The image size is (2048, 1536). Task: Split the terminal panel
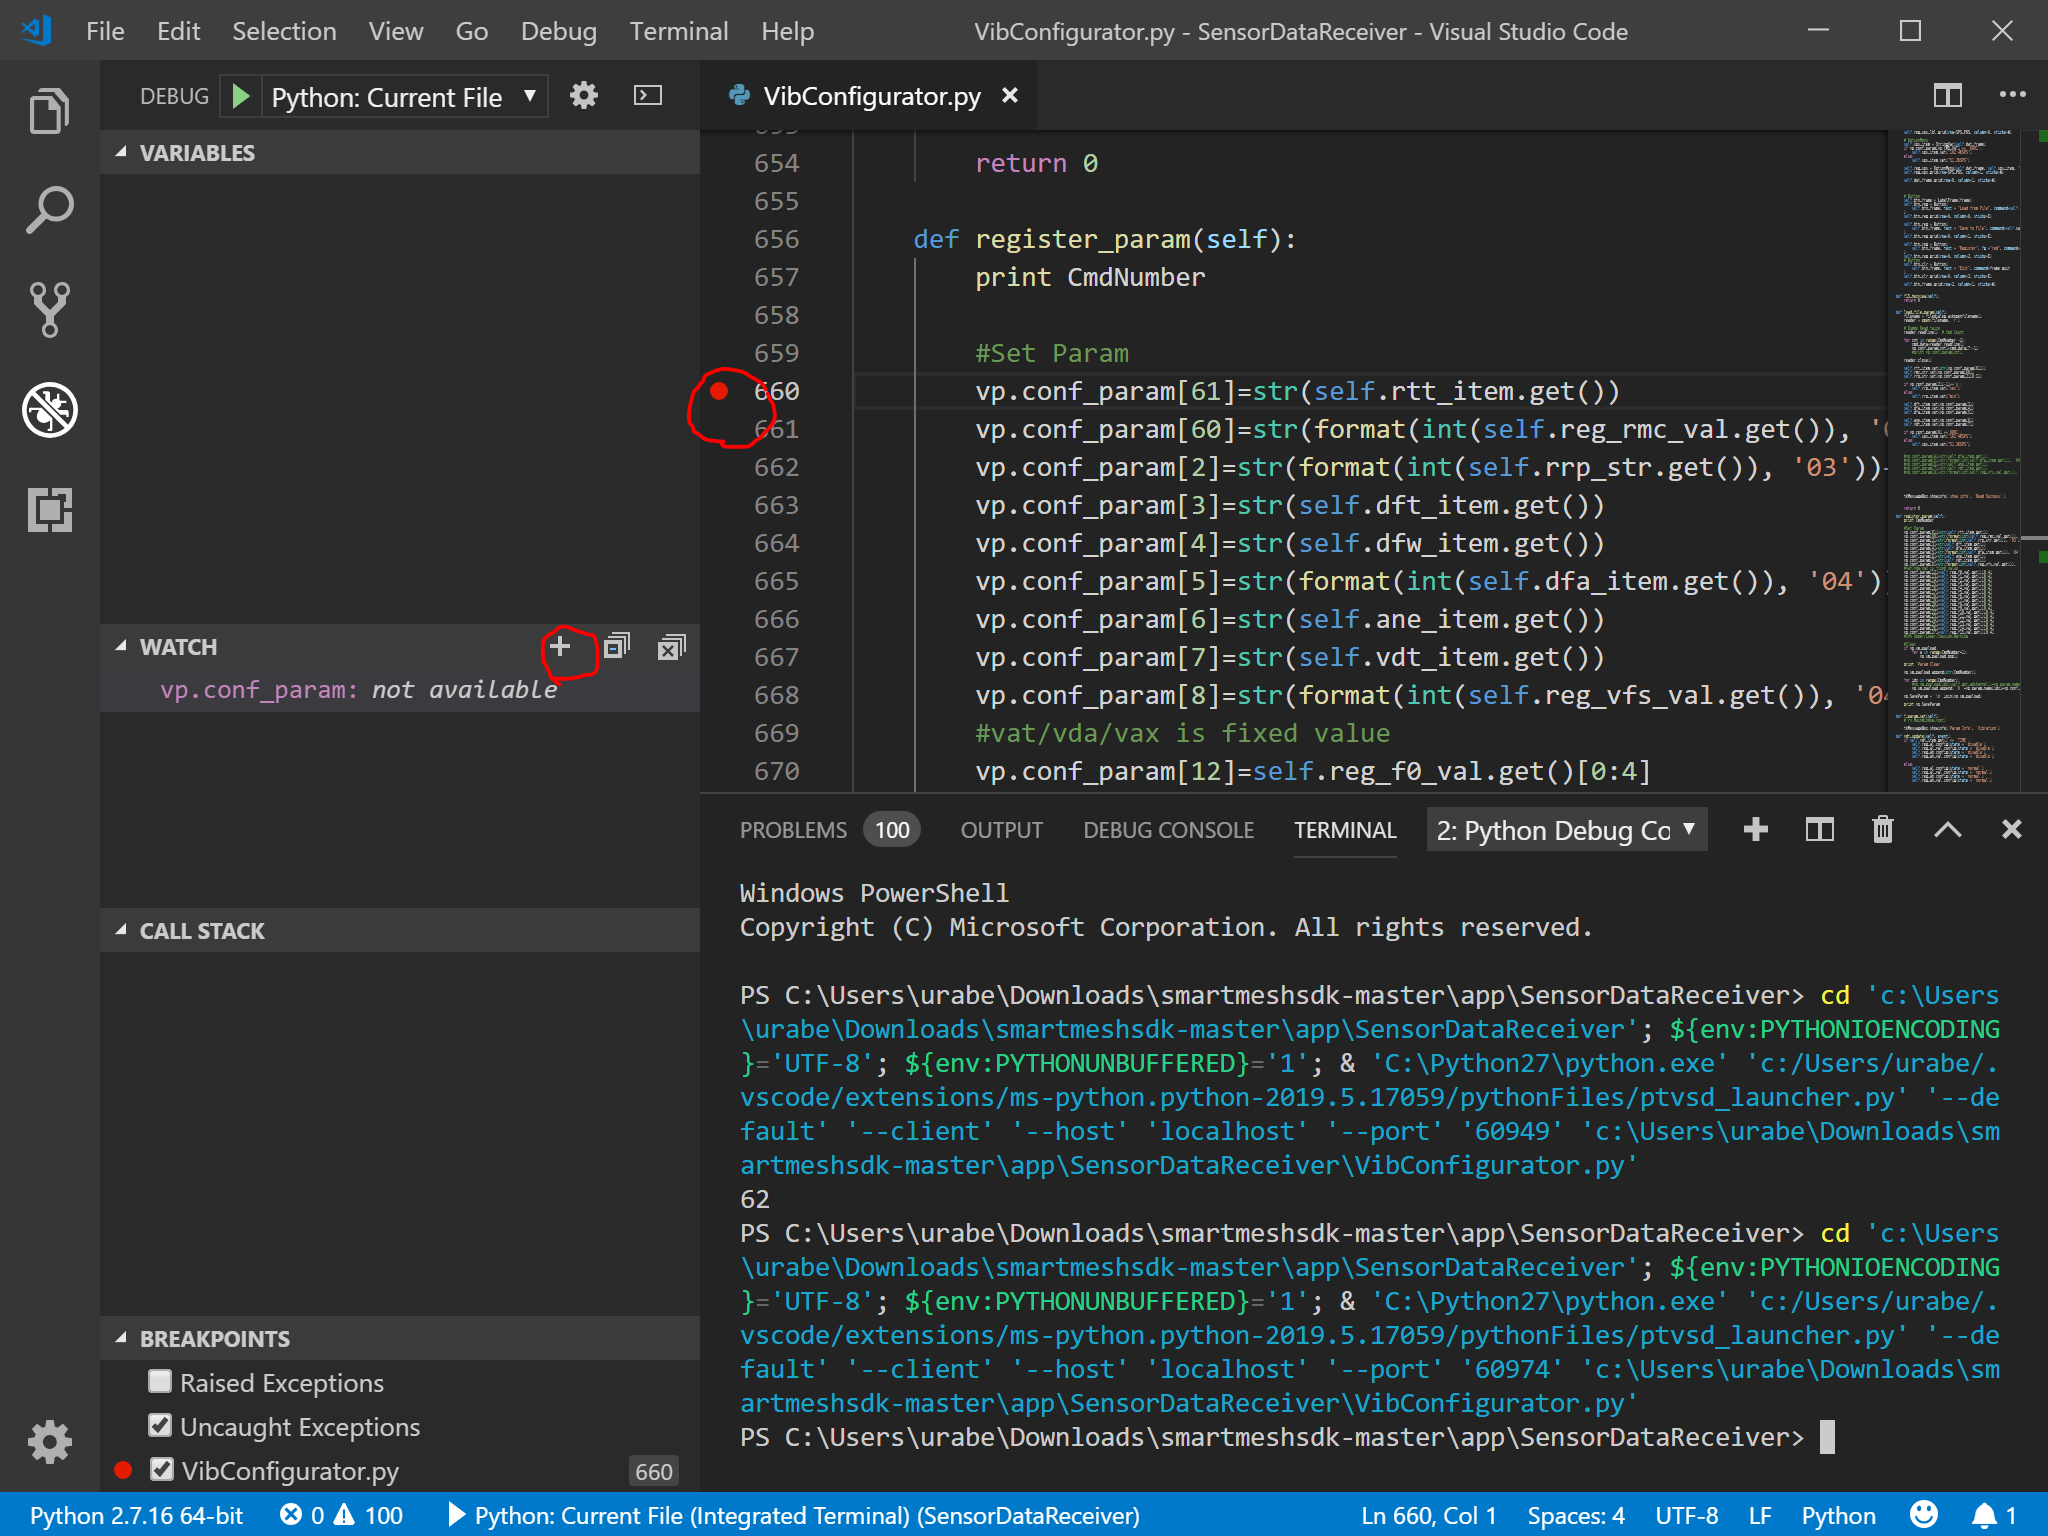pos(1820,830)
